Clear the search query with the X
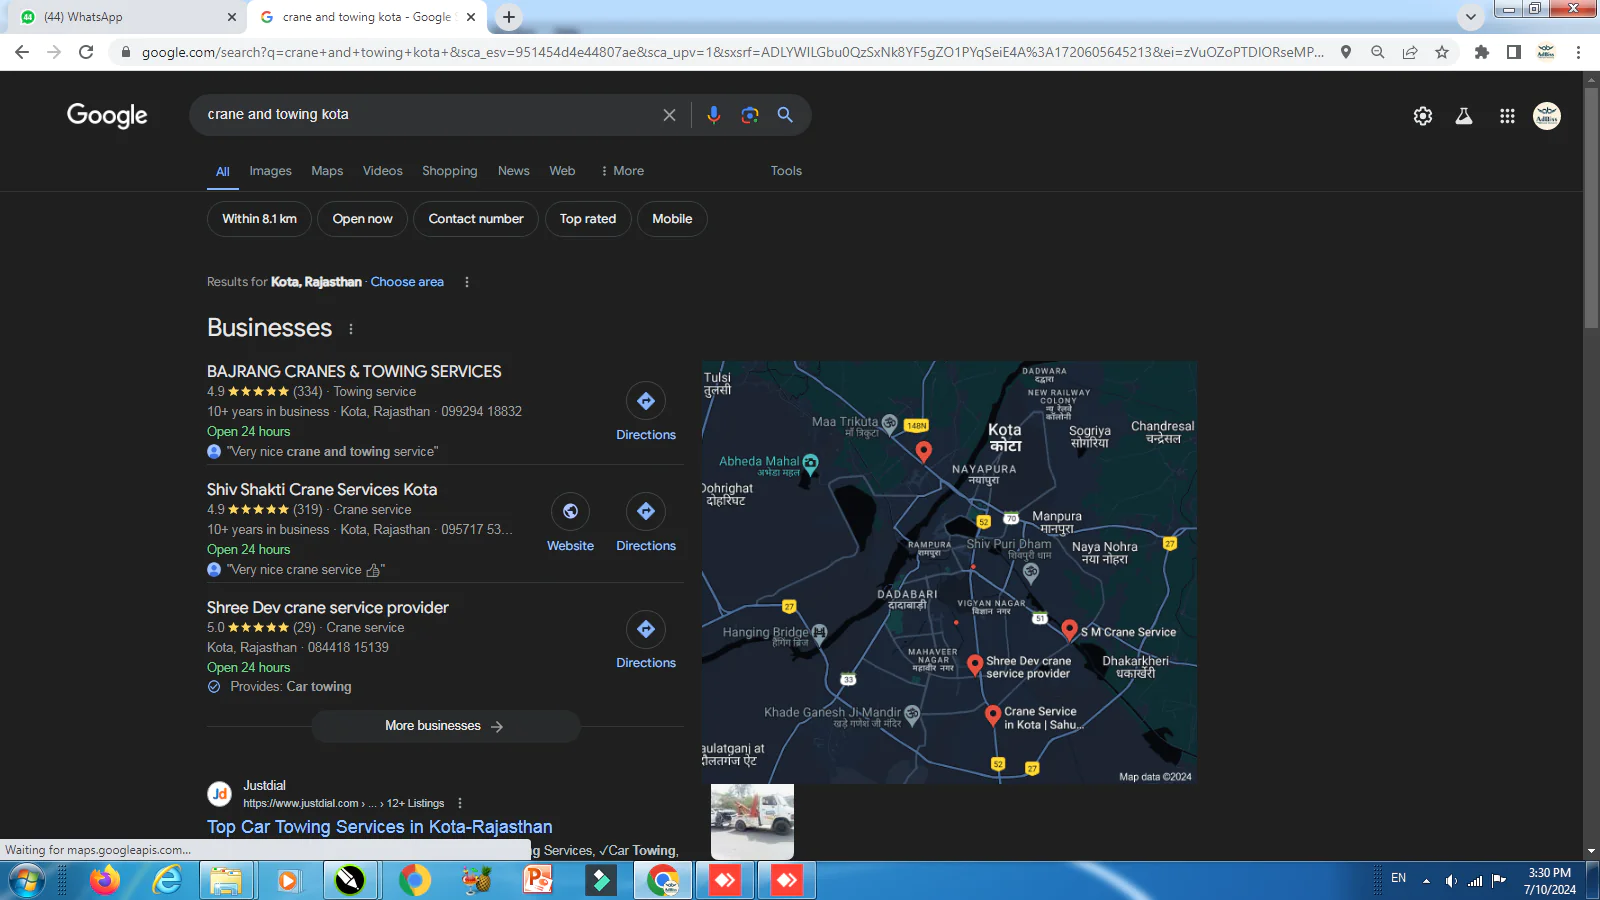1600x900 pixels. [669, 115]
